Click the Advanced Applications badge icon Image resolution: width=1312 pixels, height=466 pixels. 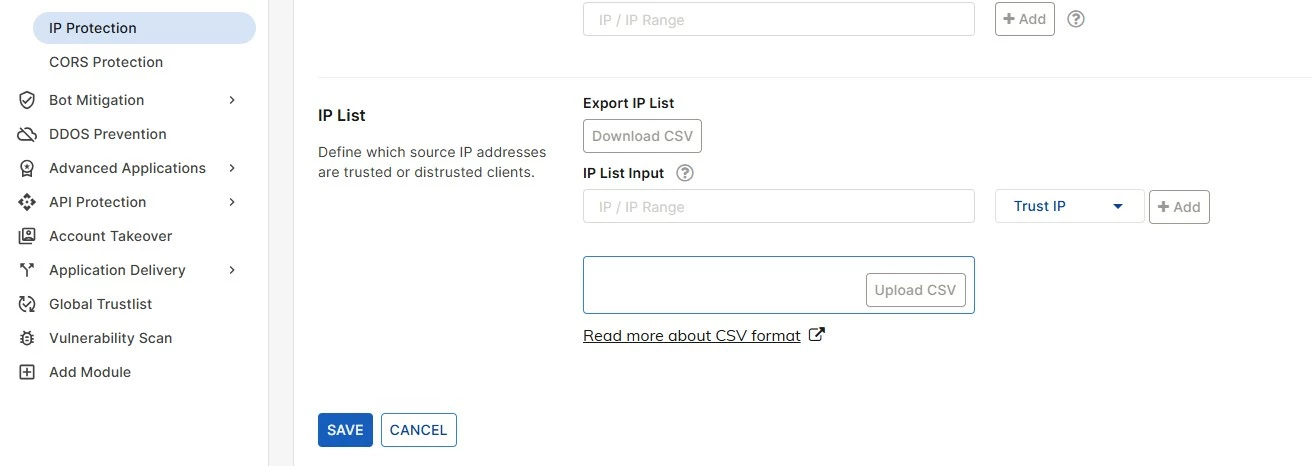tap(28, 168)
